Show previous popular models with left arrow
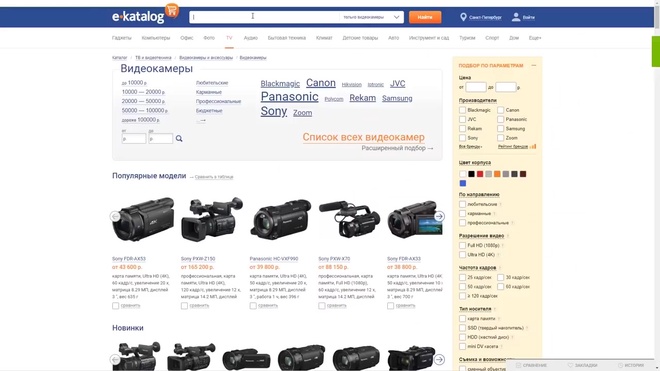 coord(115,216)
